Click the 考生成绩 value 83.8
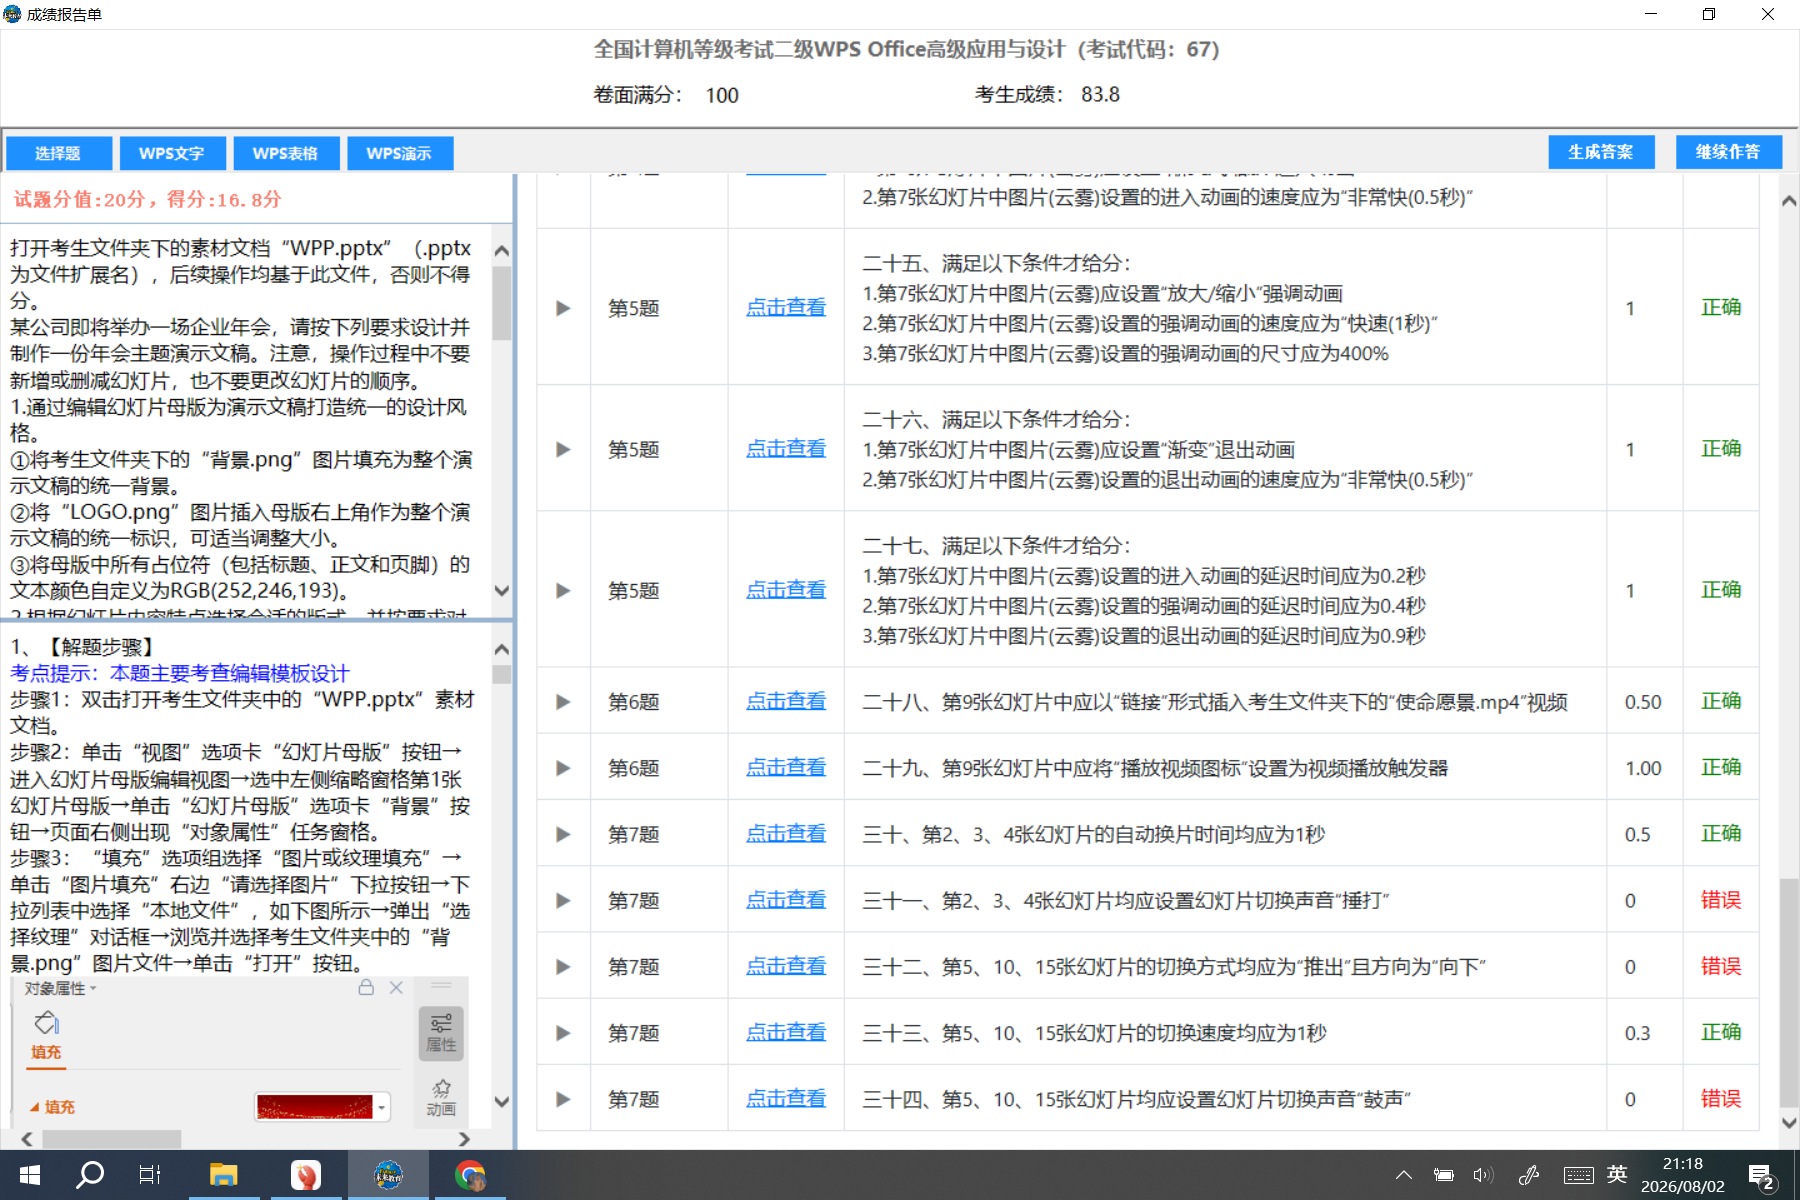Screen dimensions: 1800x1200 click(x=1100, y=94)
